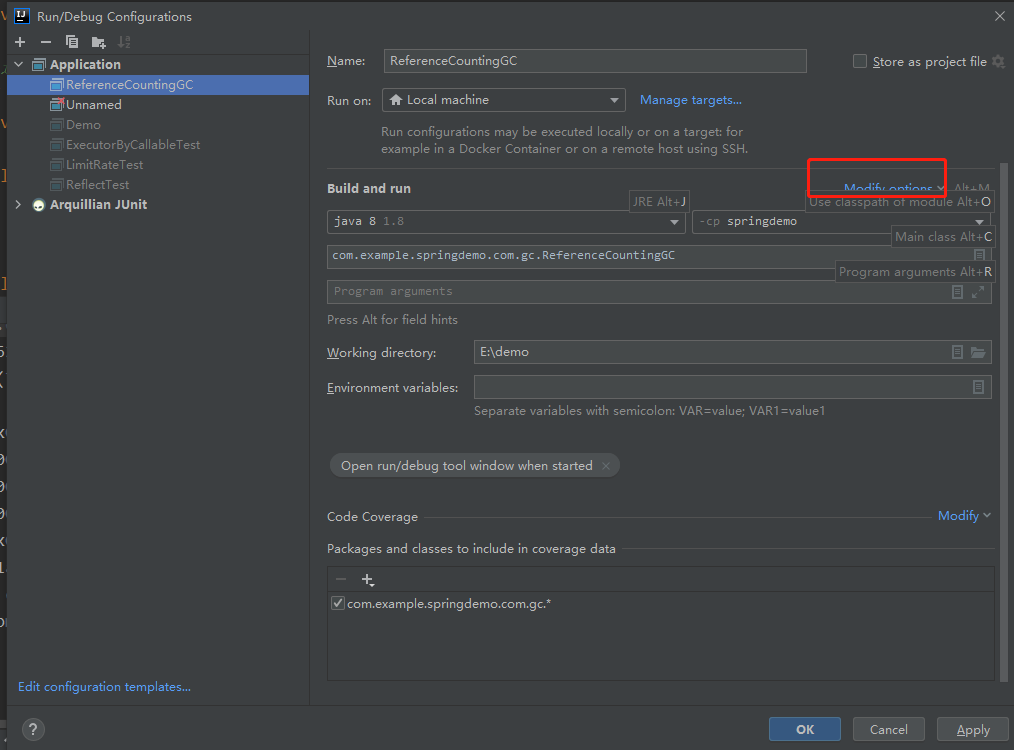
Task: Remove 'Open run/debug tool window' chip
Action: pyautogui.click(x=605, y=466)
